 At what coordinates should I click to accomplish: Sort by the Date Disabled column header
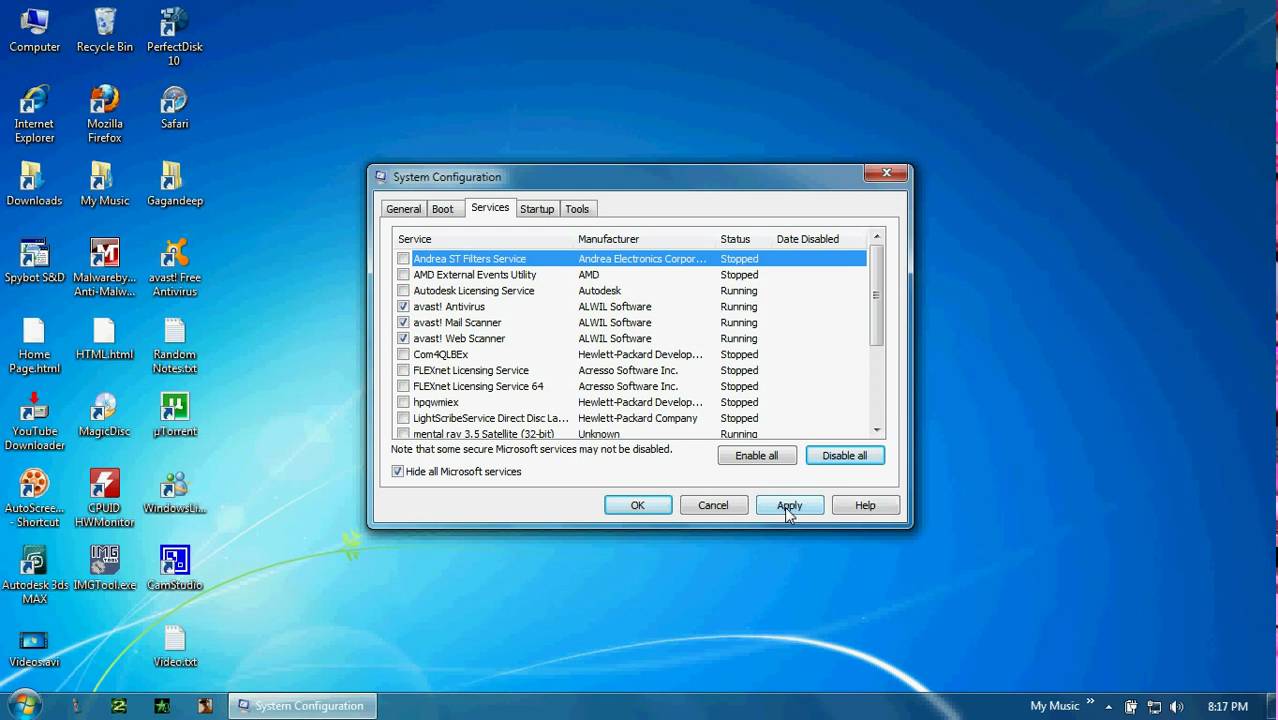click(819, 239)
